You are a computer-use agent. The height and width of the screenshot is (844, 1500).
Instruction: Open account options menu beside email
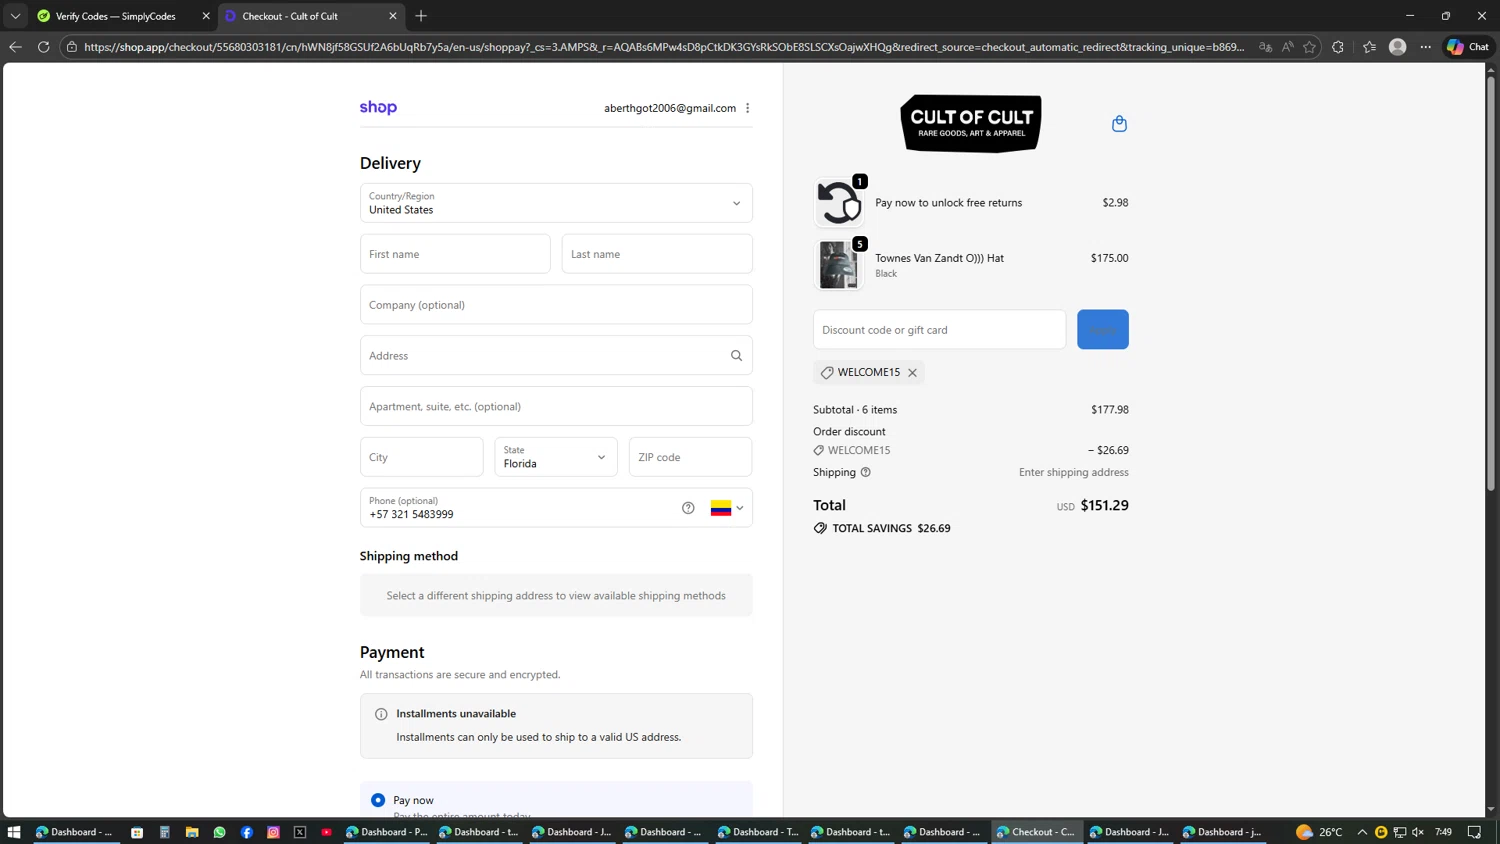coord(747,108)
